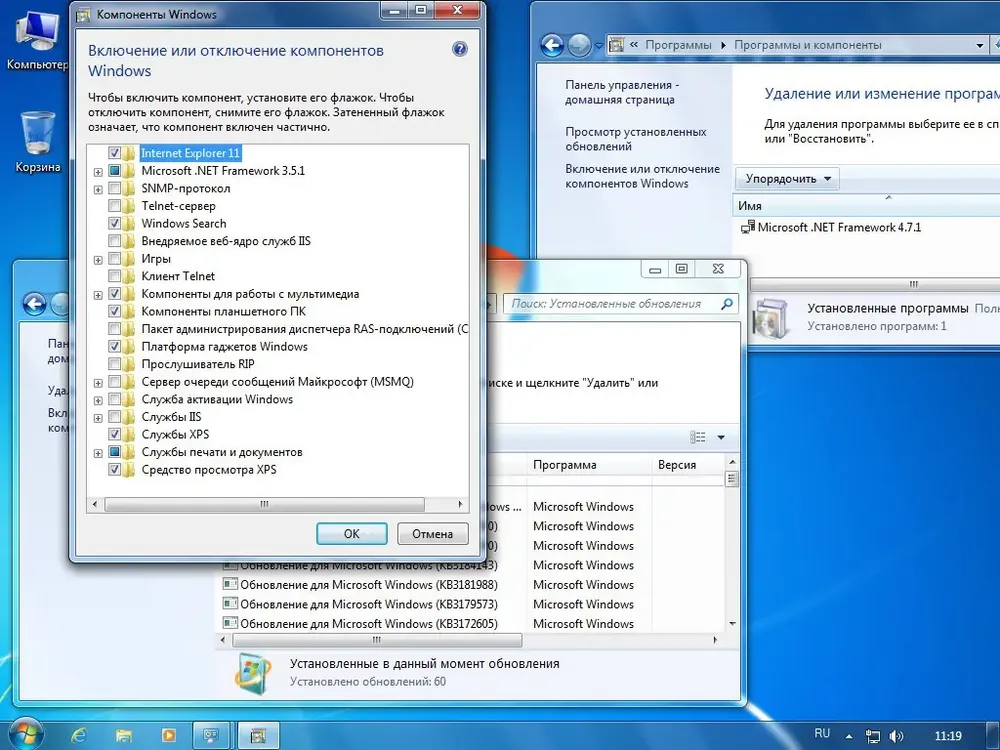
Task: Expand the Microsoft .NET Framework 3.5.1 node
Action: click(98, 172)
